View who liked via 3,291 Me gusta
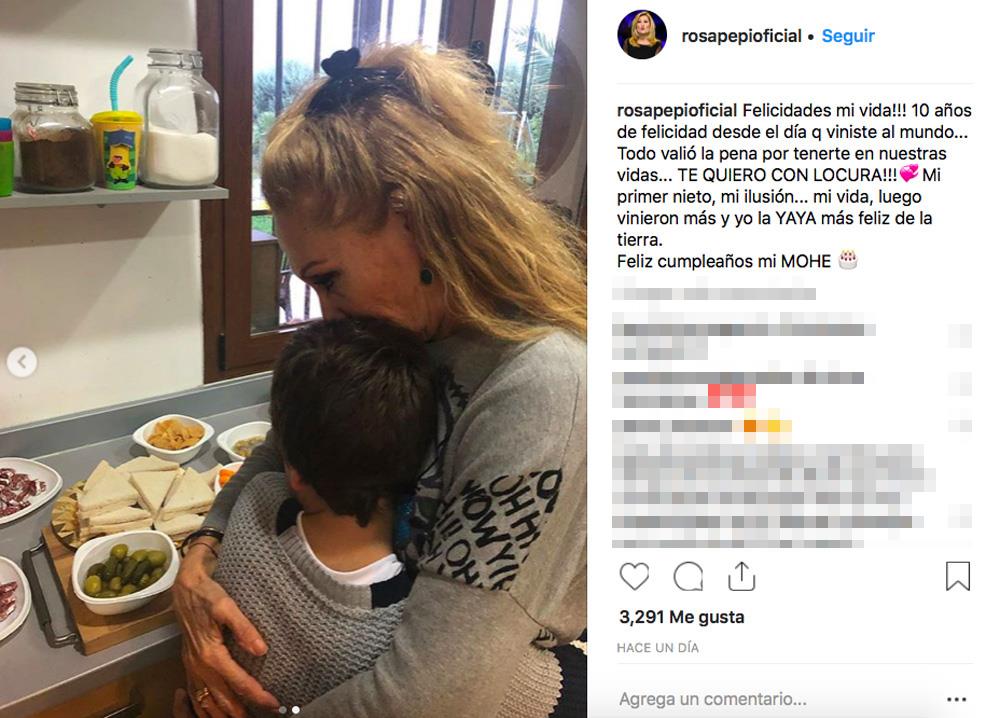The image size is (1000, 718). [x=681, y=617]
